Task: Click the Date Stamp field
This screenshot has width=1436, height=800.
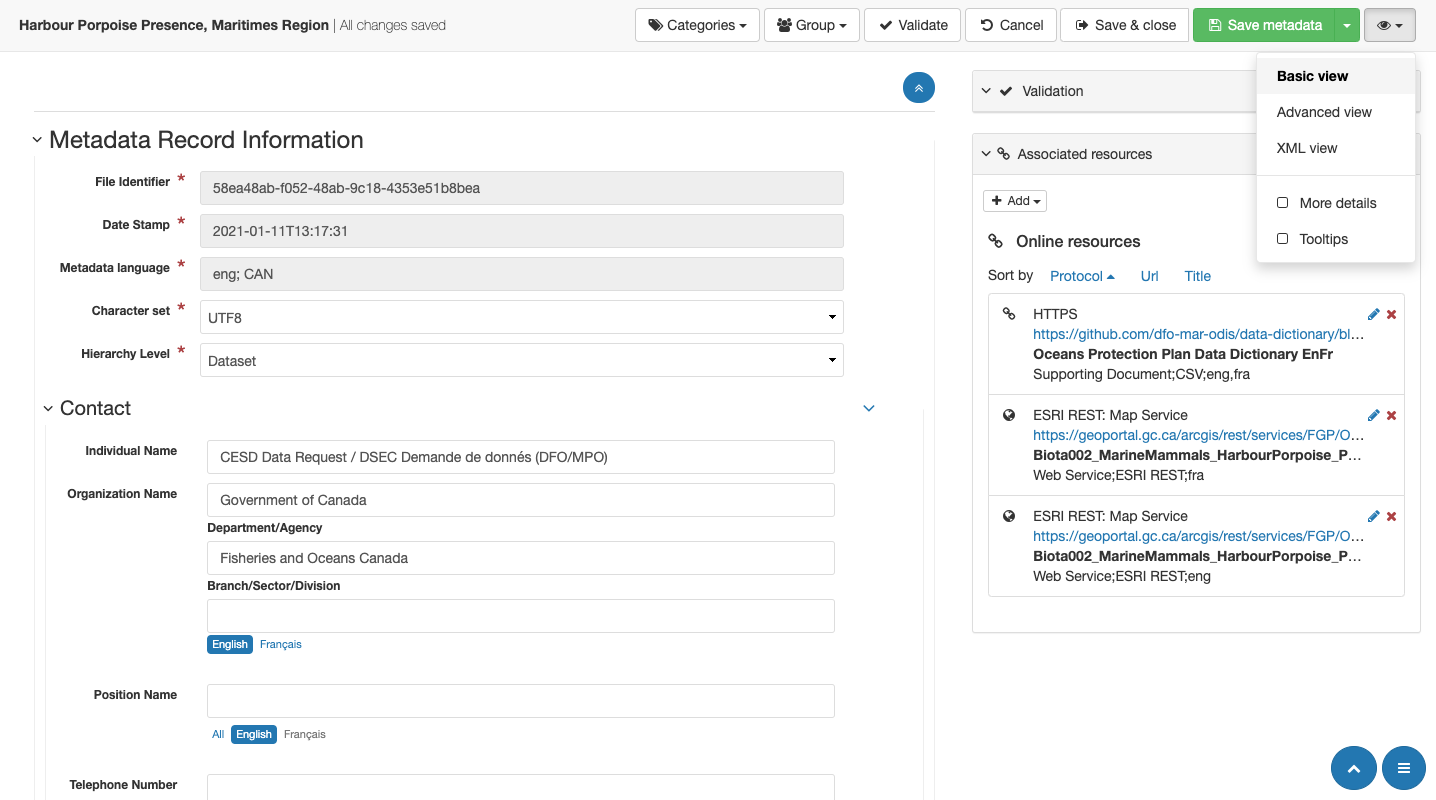Action: [x=522, y=231]
